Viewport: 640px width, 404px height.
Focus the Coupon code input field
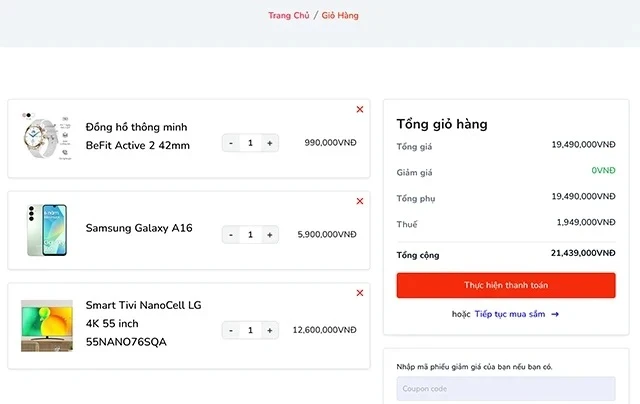click(x=506, y=389)
